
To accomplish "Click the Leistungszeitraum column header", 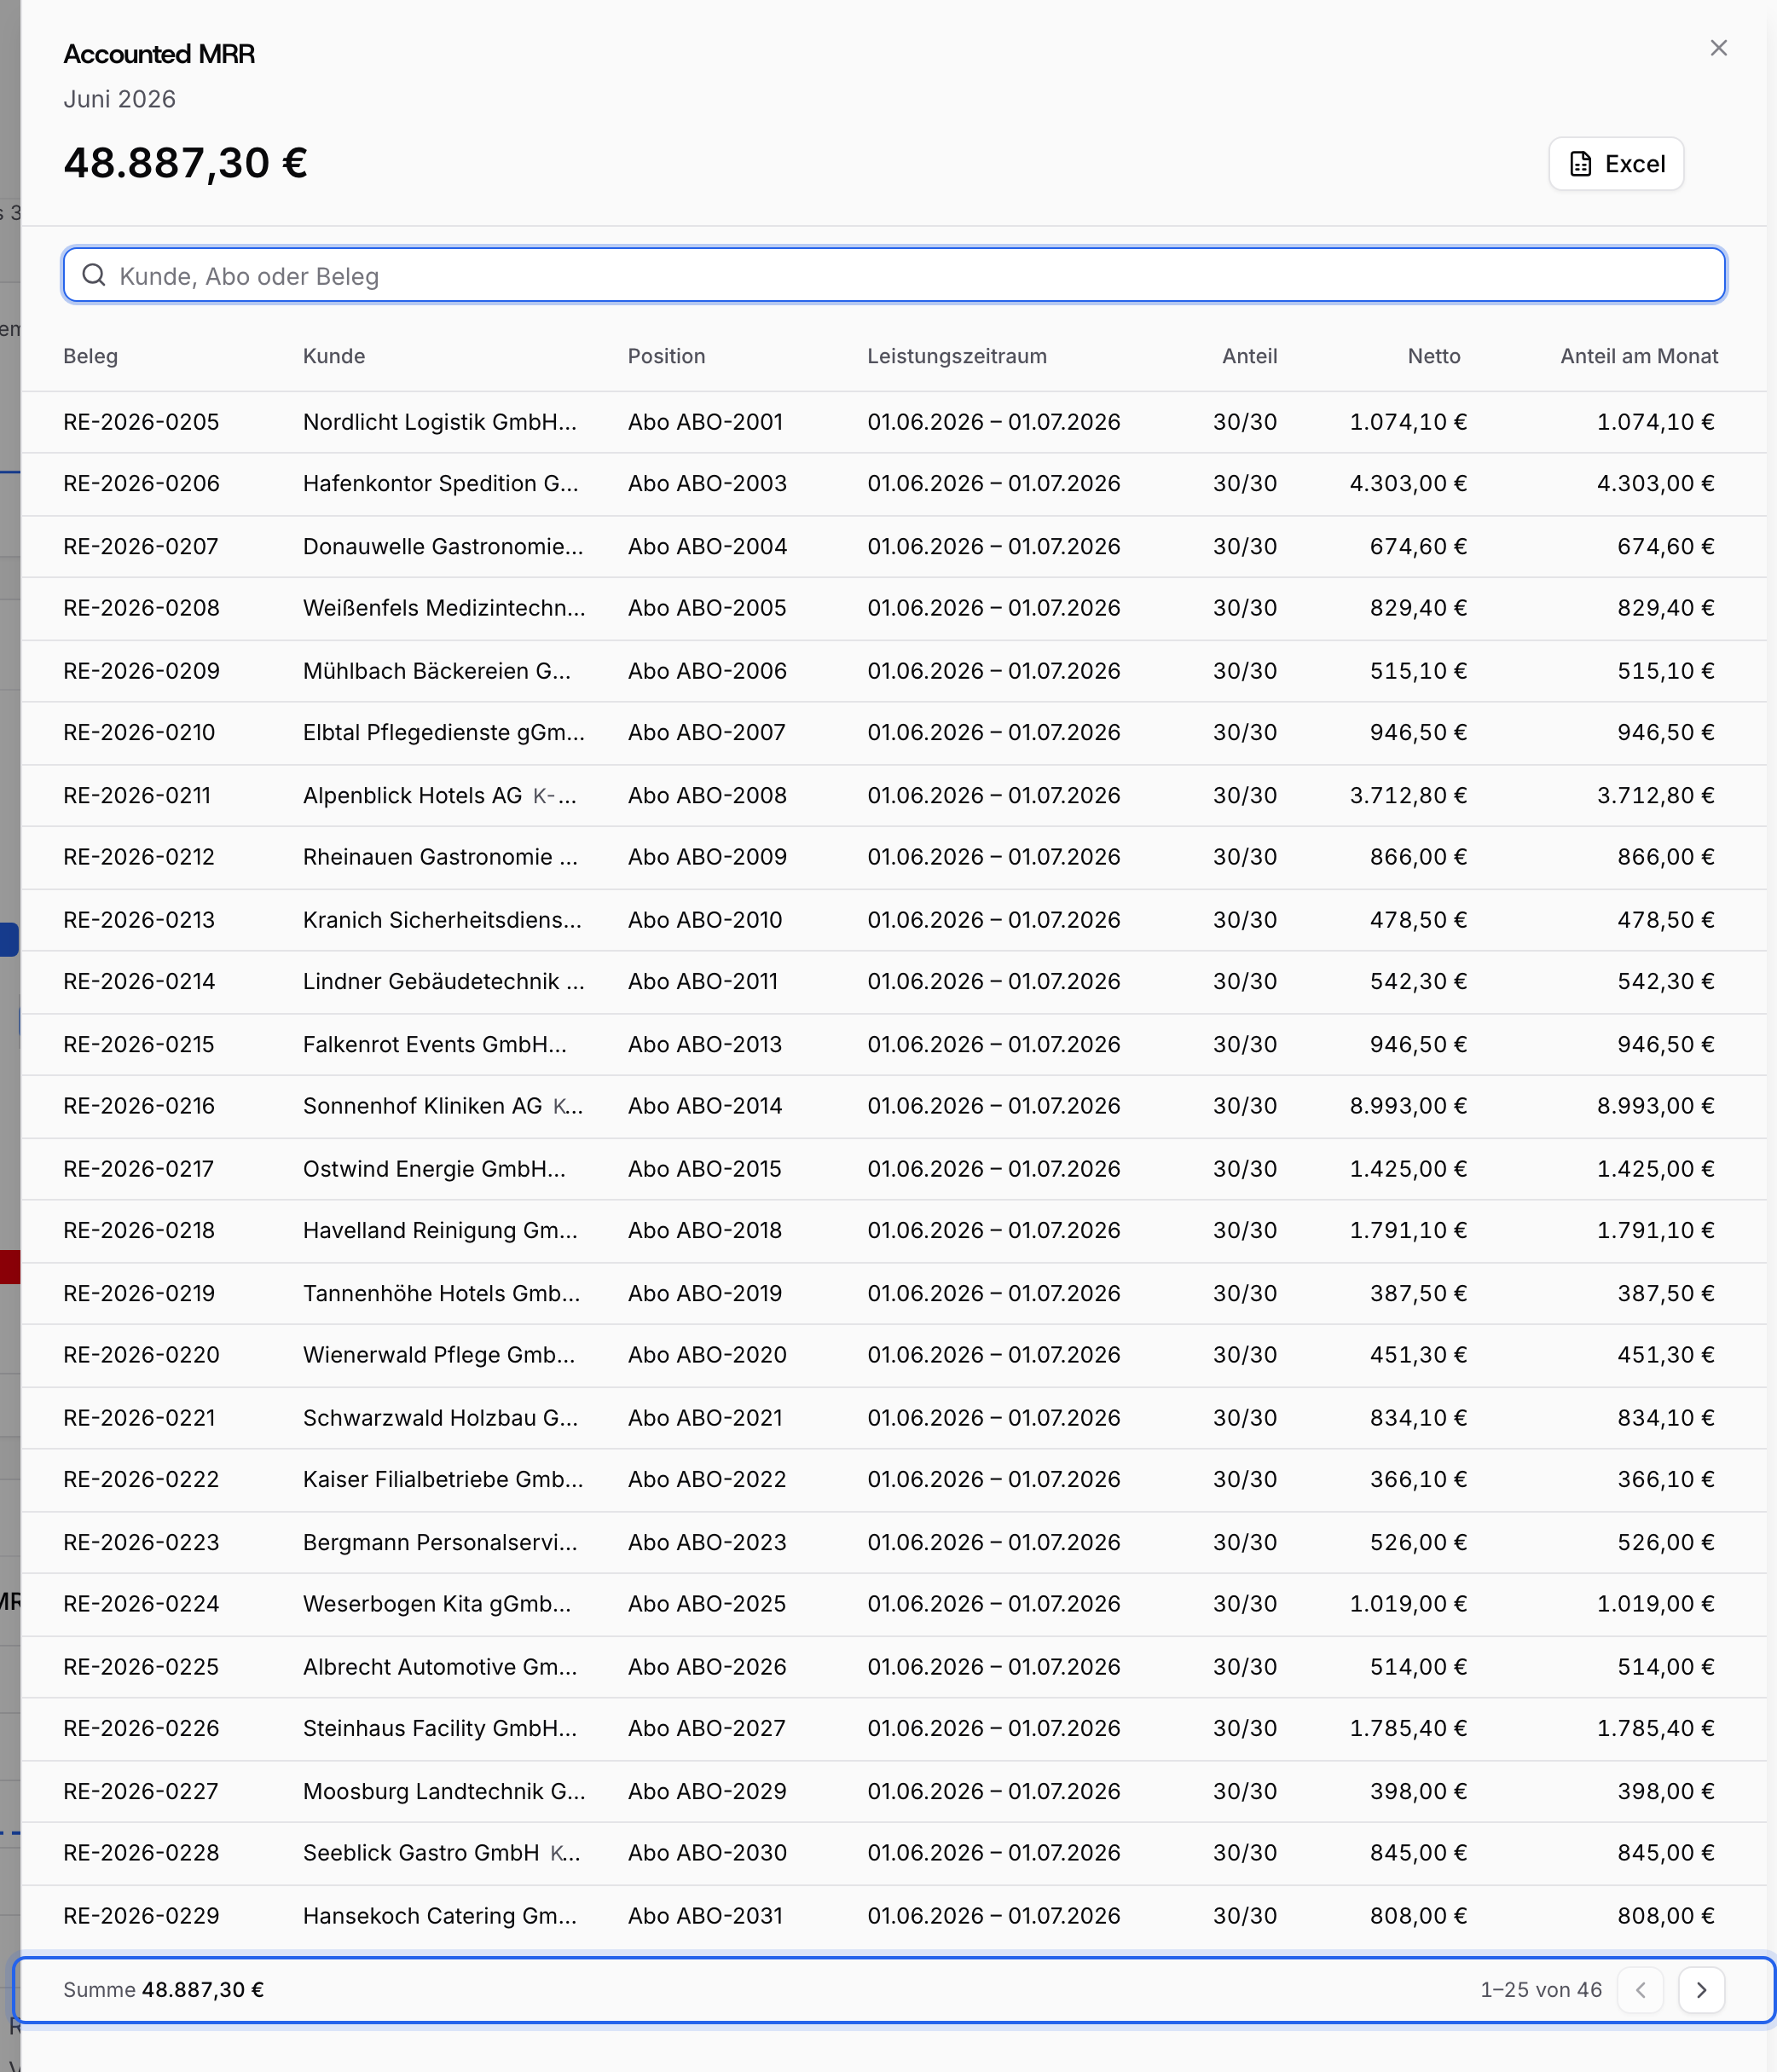I will (957, 356).
